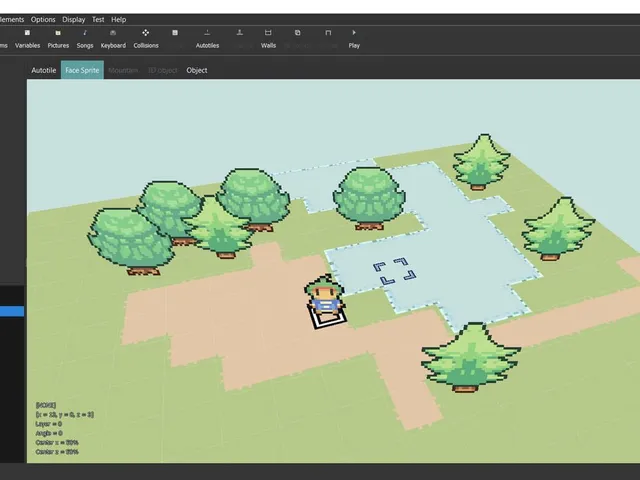Switch to the Object tab
Screen dimensions: 640x480
pyautogui.click(x=197, y=70)
